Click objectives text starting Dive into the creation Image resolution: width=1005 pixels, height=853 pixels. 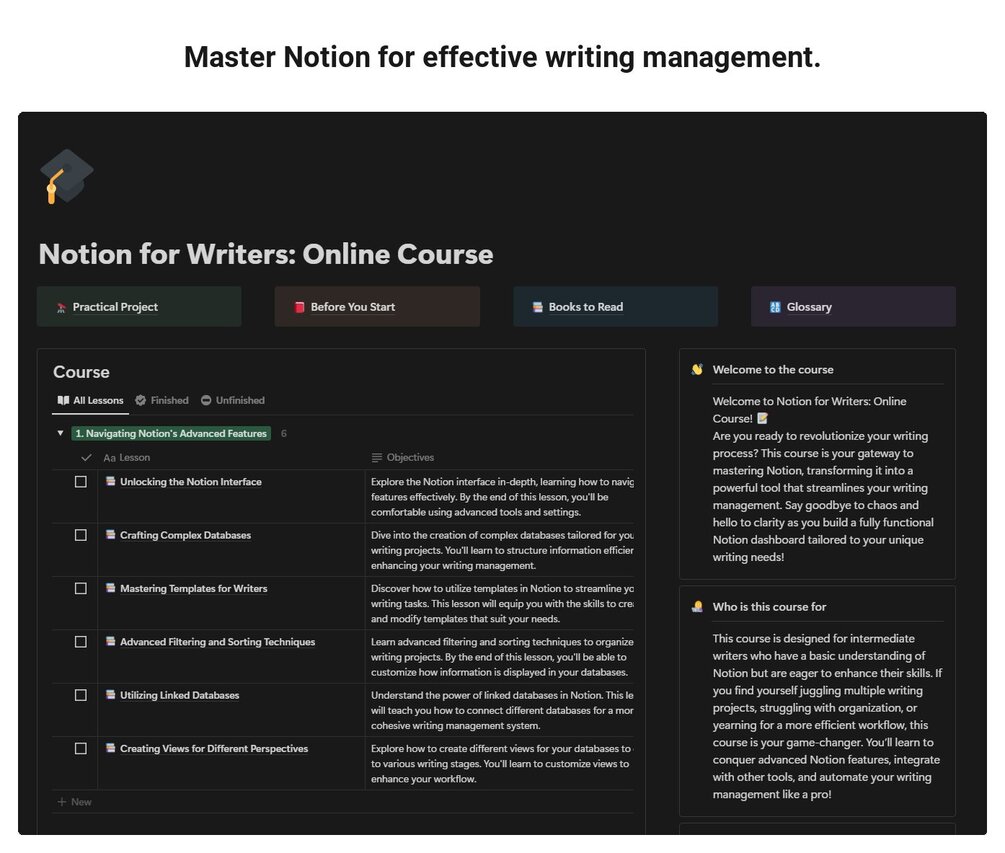tap(502, 550)
